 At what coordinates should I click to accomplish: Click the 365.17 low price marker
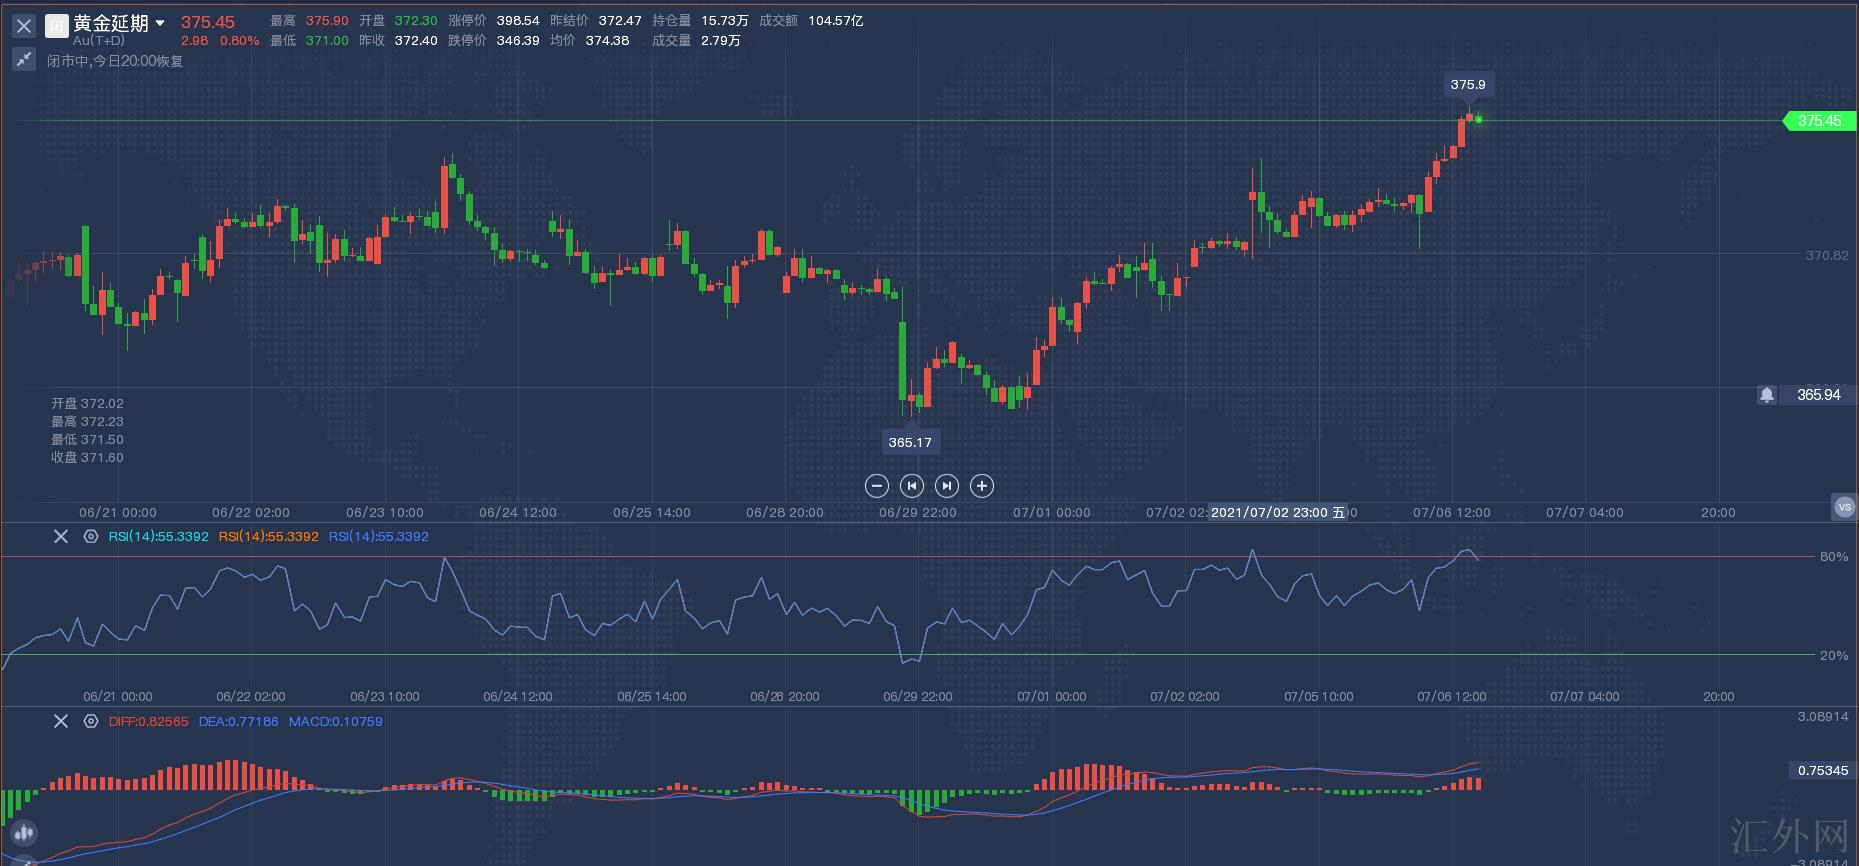point(909,442)
